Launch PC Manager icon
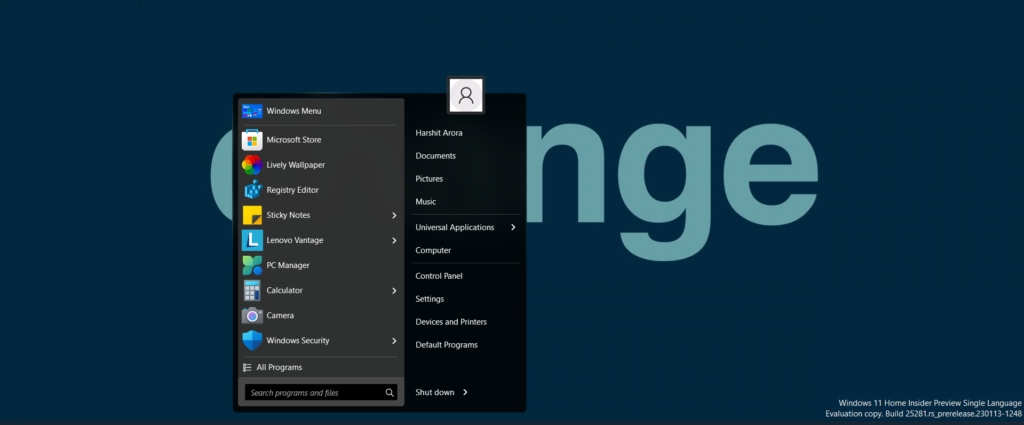Viewport: 1024px width, 425px height. pyautogui.click(x=252, y=265)
